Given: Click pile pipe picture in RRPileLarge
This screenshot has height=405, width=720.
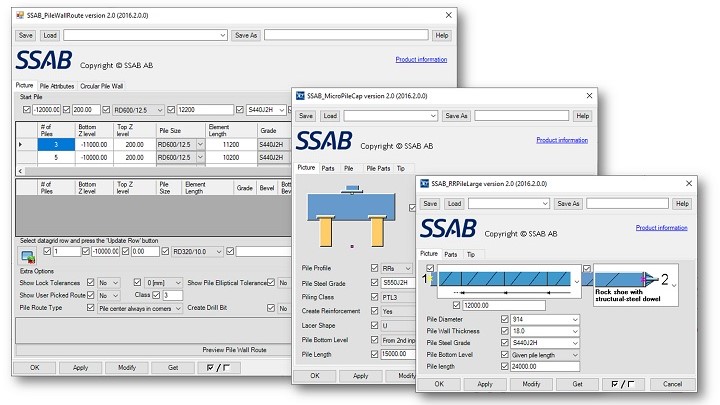Looking at the screenshot, I should click(504, 281).
